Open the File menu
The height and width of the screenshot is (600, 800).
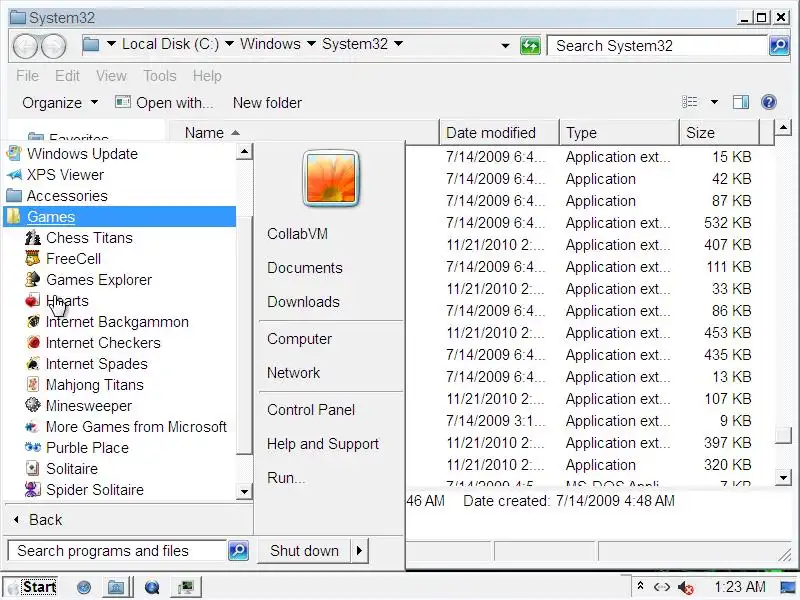(x=28, y=76)
